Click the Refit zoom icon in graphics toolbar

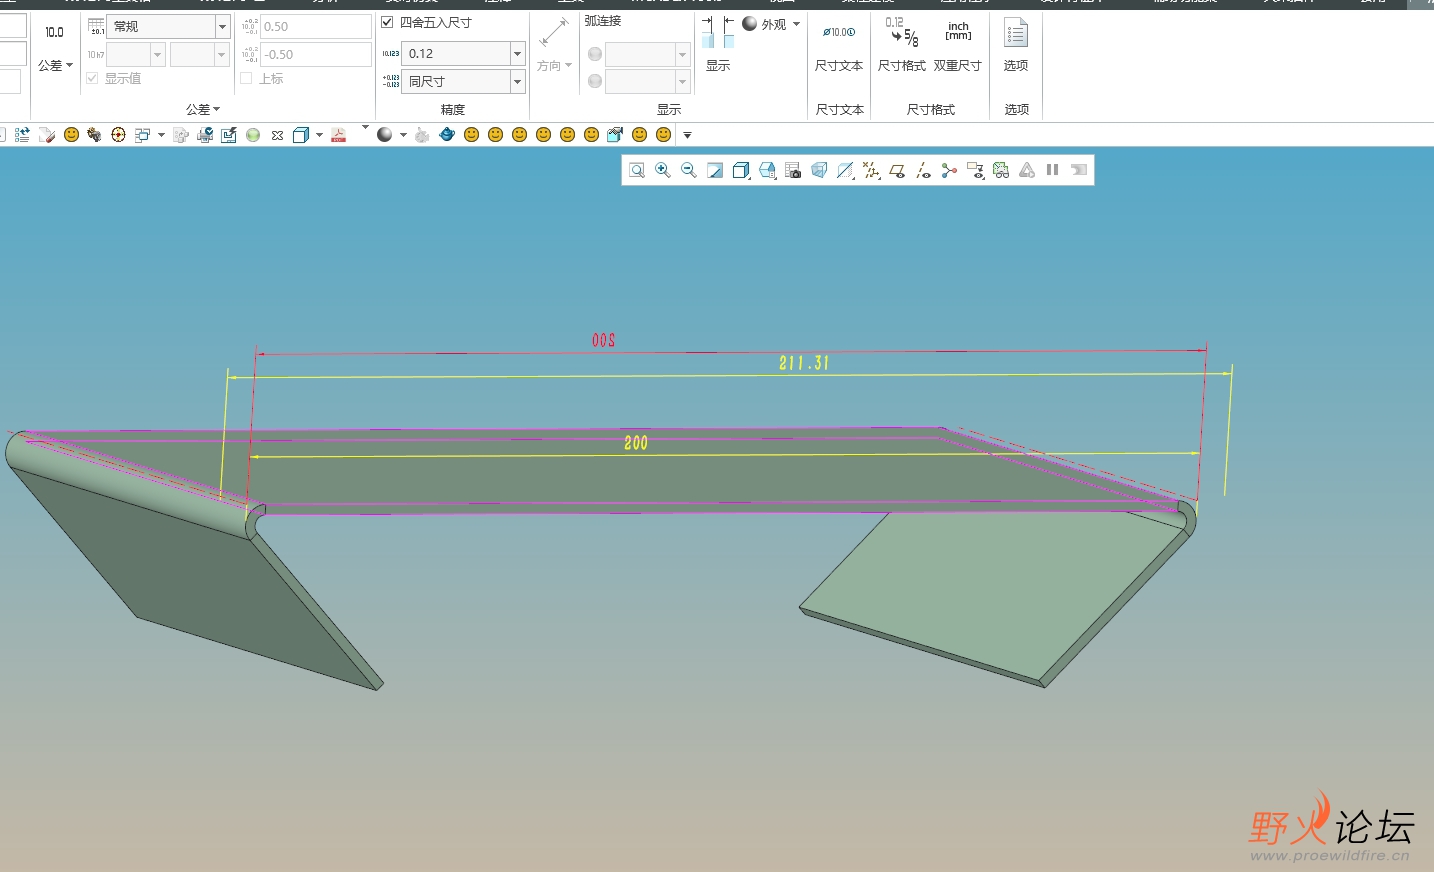pos(637,170)
